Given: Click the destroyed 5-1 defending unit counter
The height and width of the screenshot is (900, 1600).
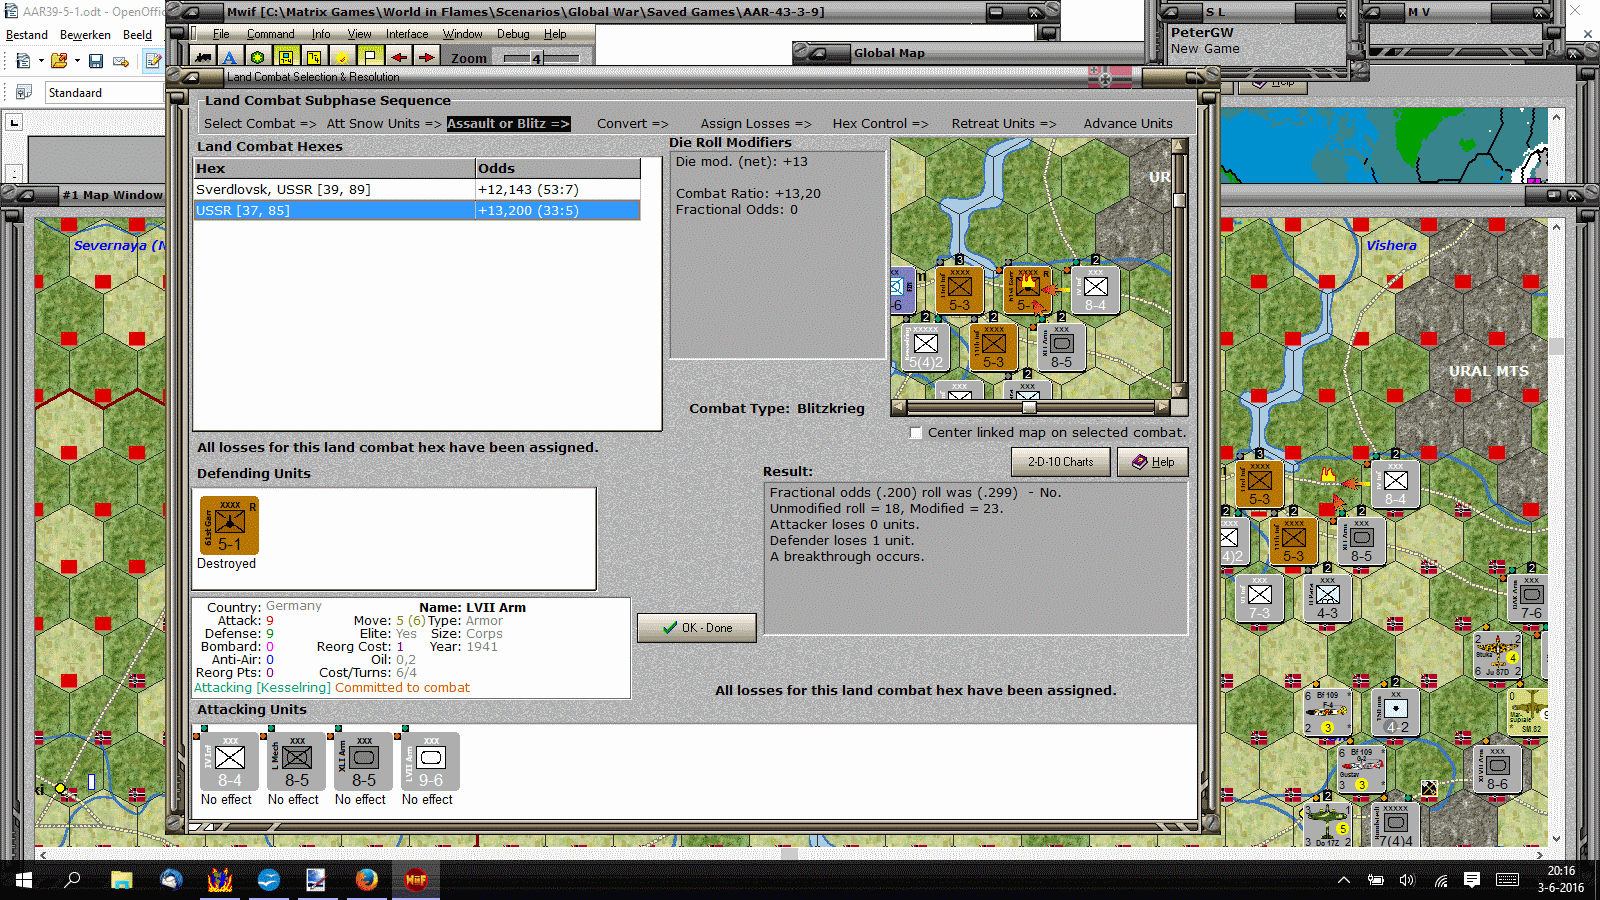Looking at the screenshot, I should 229,525.
